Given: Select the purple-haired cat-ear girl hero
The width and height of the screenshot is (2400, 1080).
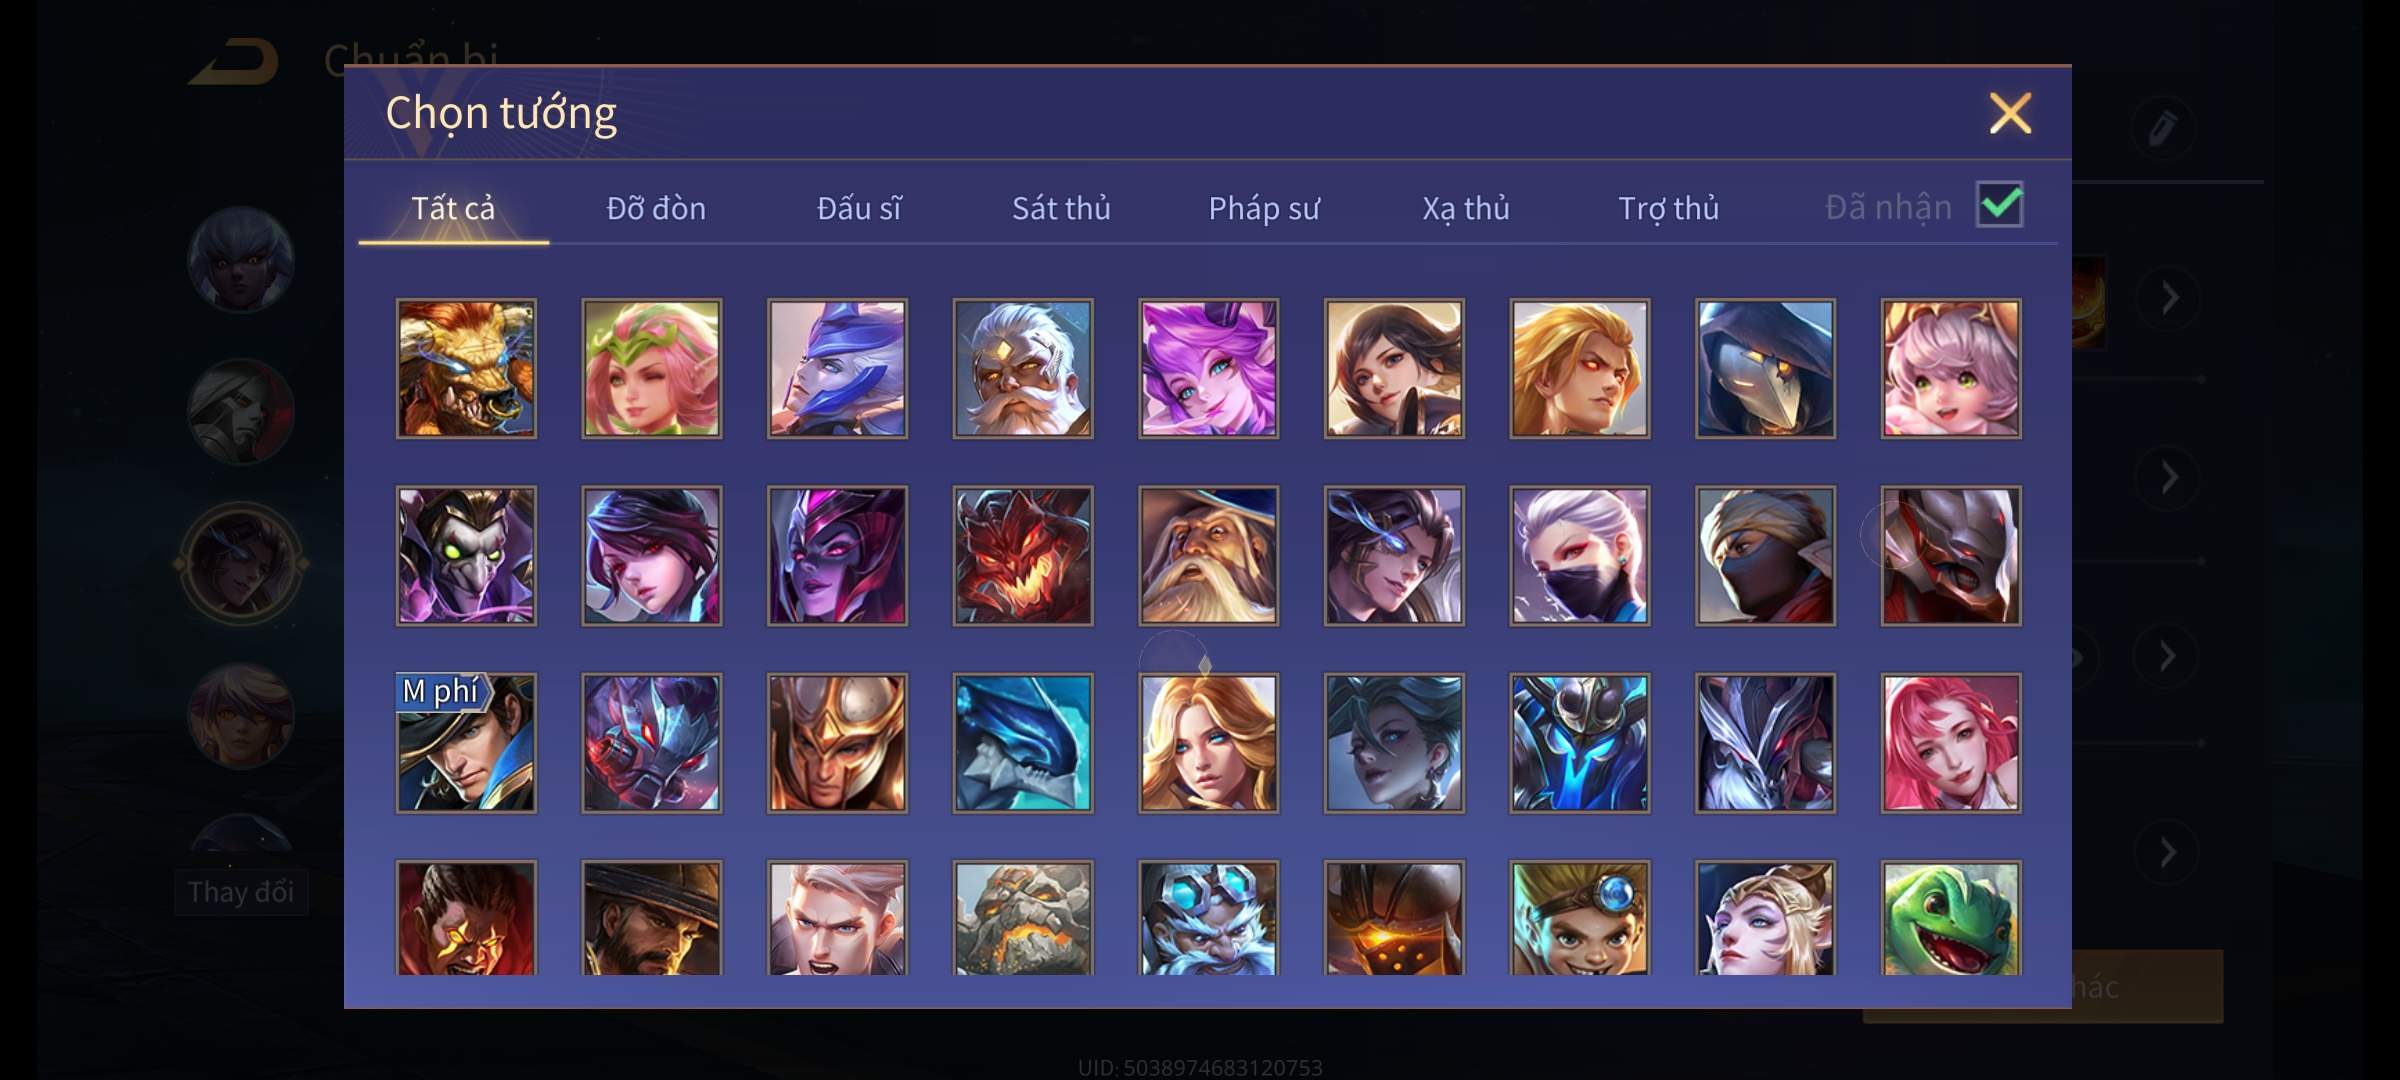Looking at the screenshot, I should [x=1208, y=368].
